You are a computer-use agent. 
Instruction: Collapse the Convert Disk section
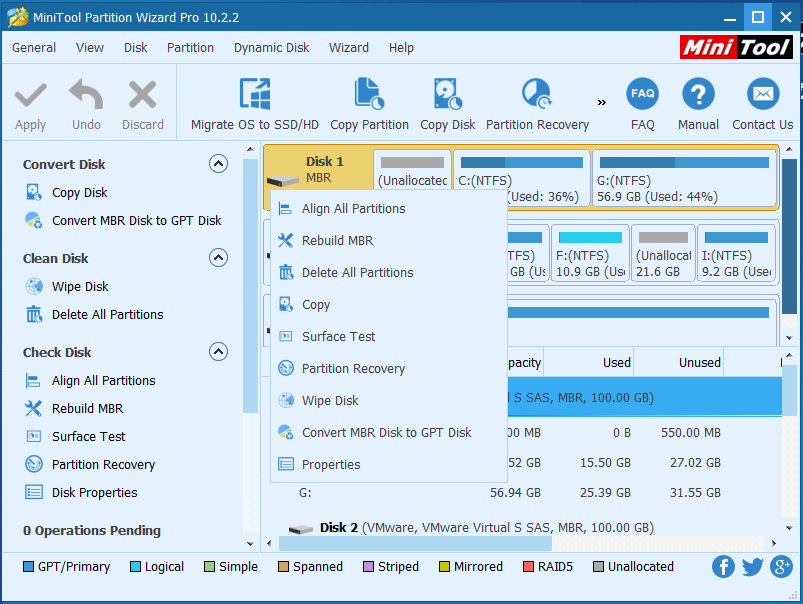pyautogui.click(x=218, y=164)
